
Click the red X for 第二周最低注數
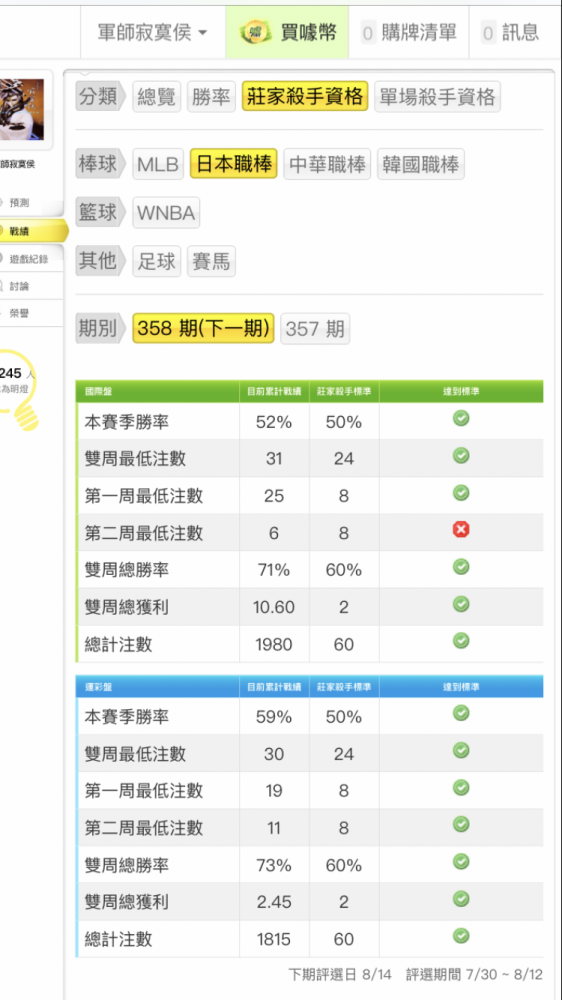[461, 530]
